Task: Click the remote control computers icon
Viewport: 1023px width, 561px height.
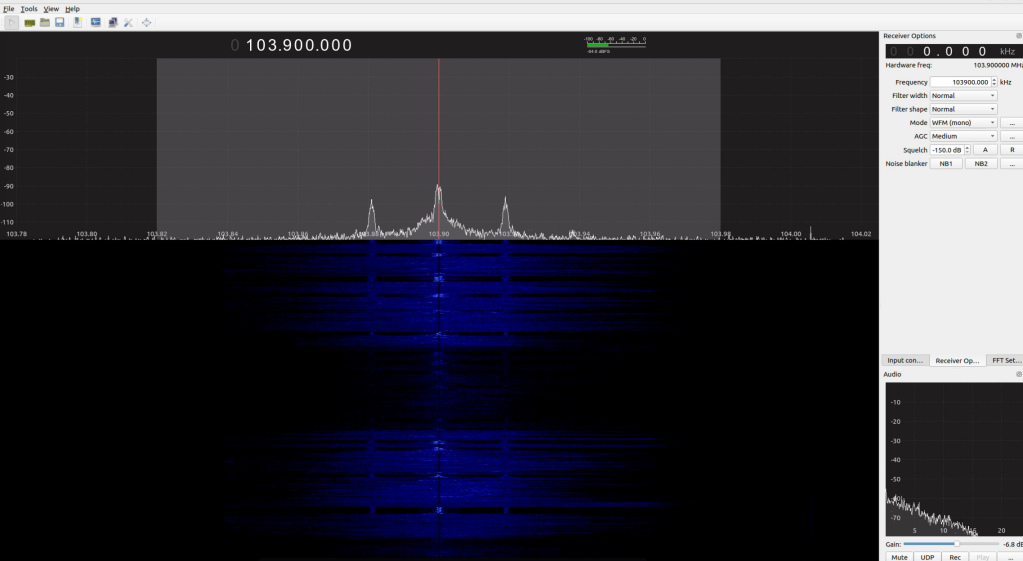Action: coord(112,22)
